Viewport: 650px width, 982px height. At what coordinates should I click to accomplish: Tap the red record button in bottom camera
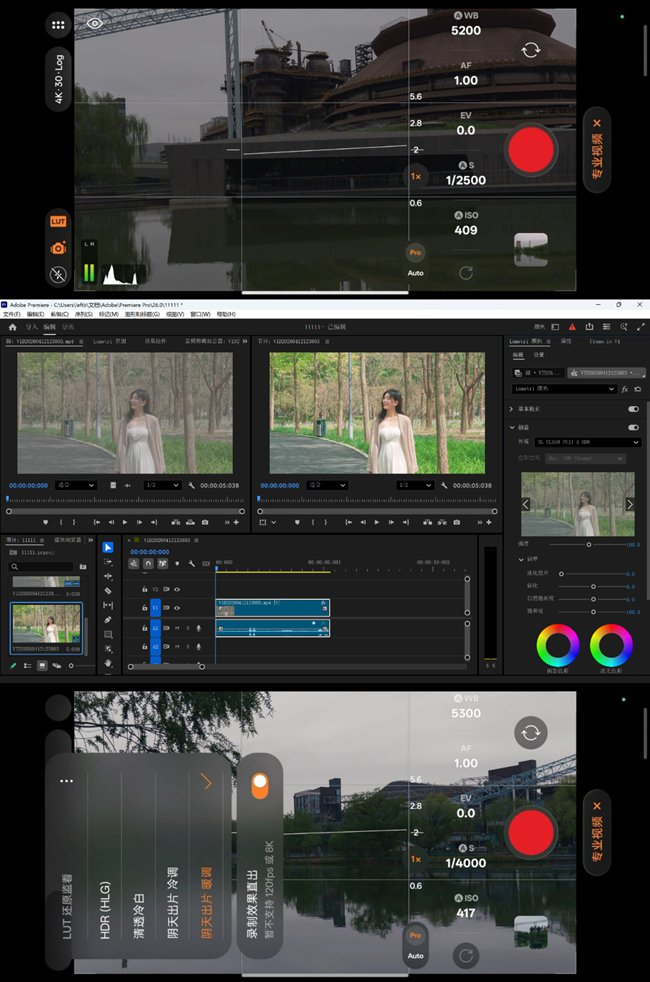pos(530,834)
